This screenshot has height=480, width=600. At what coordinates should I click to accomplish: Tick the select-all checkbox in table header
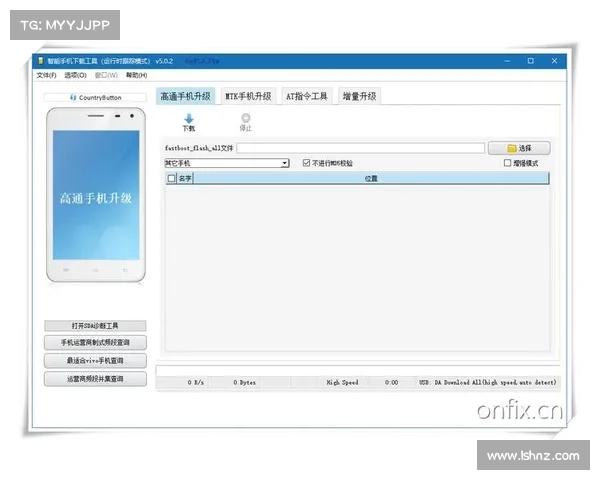(171, 178)
